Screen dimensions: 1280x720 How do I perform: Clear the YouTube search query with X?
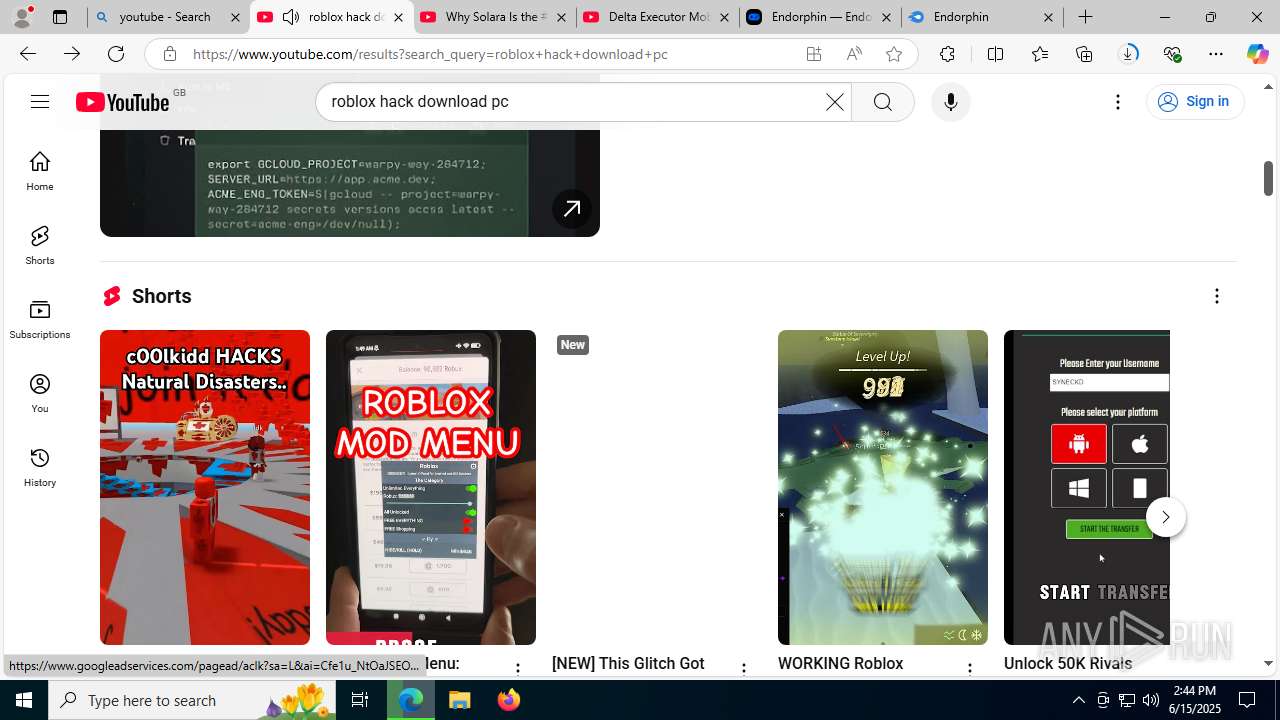[x=834, y=102]
